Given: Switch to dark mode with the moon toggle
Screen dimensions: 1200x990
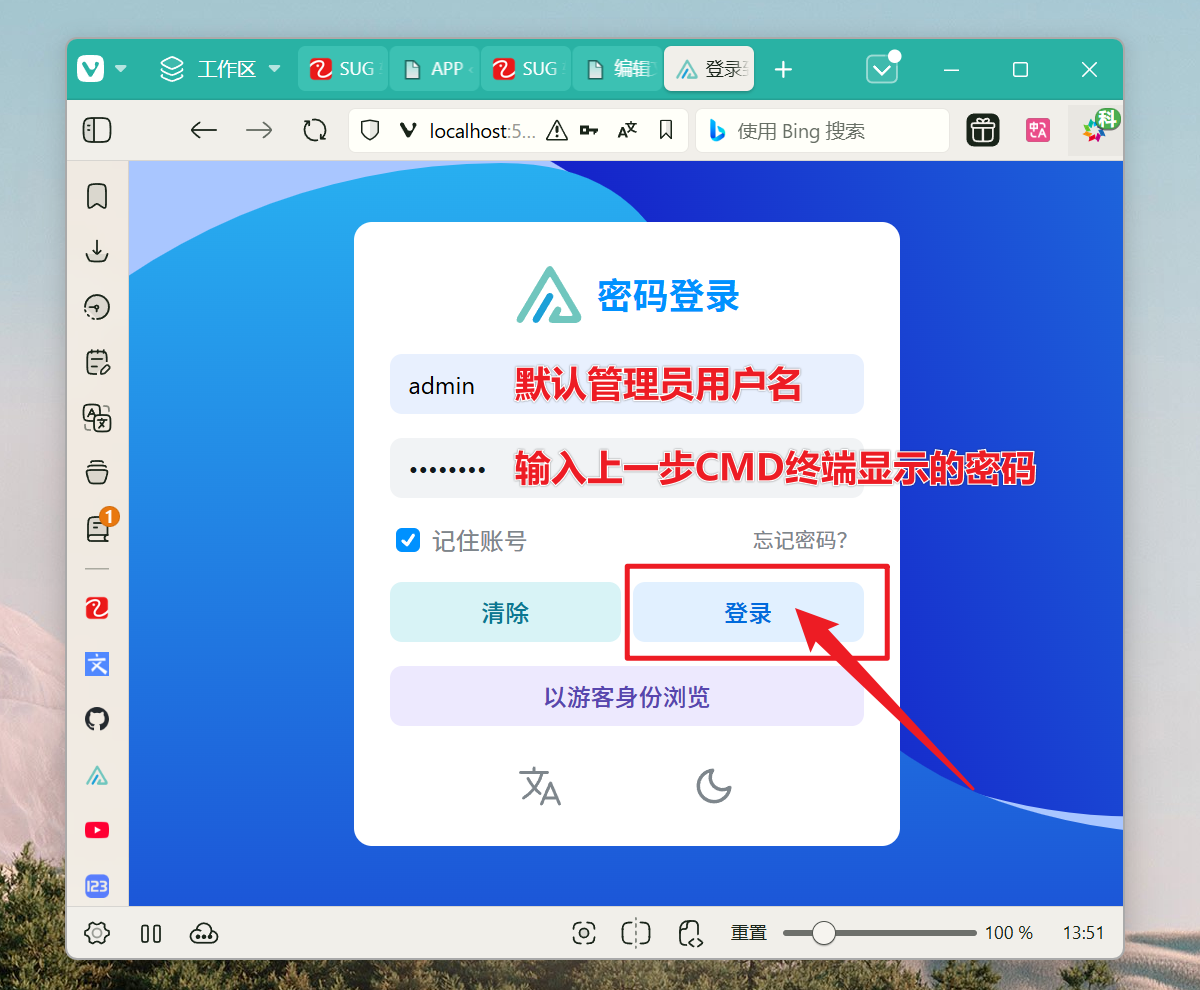Looking at the screenshot, I should point(714,787).
